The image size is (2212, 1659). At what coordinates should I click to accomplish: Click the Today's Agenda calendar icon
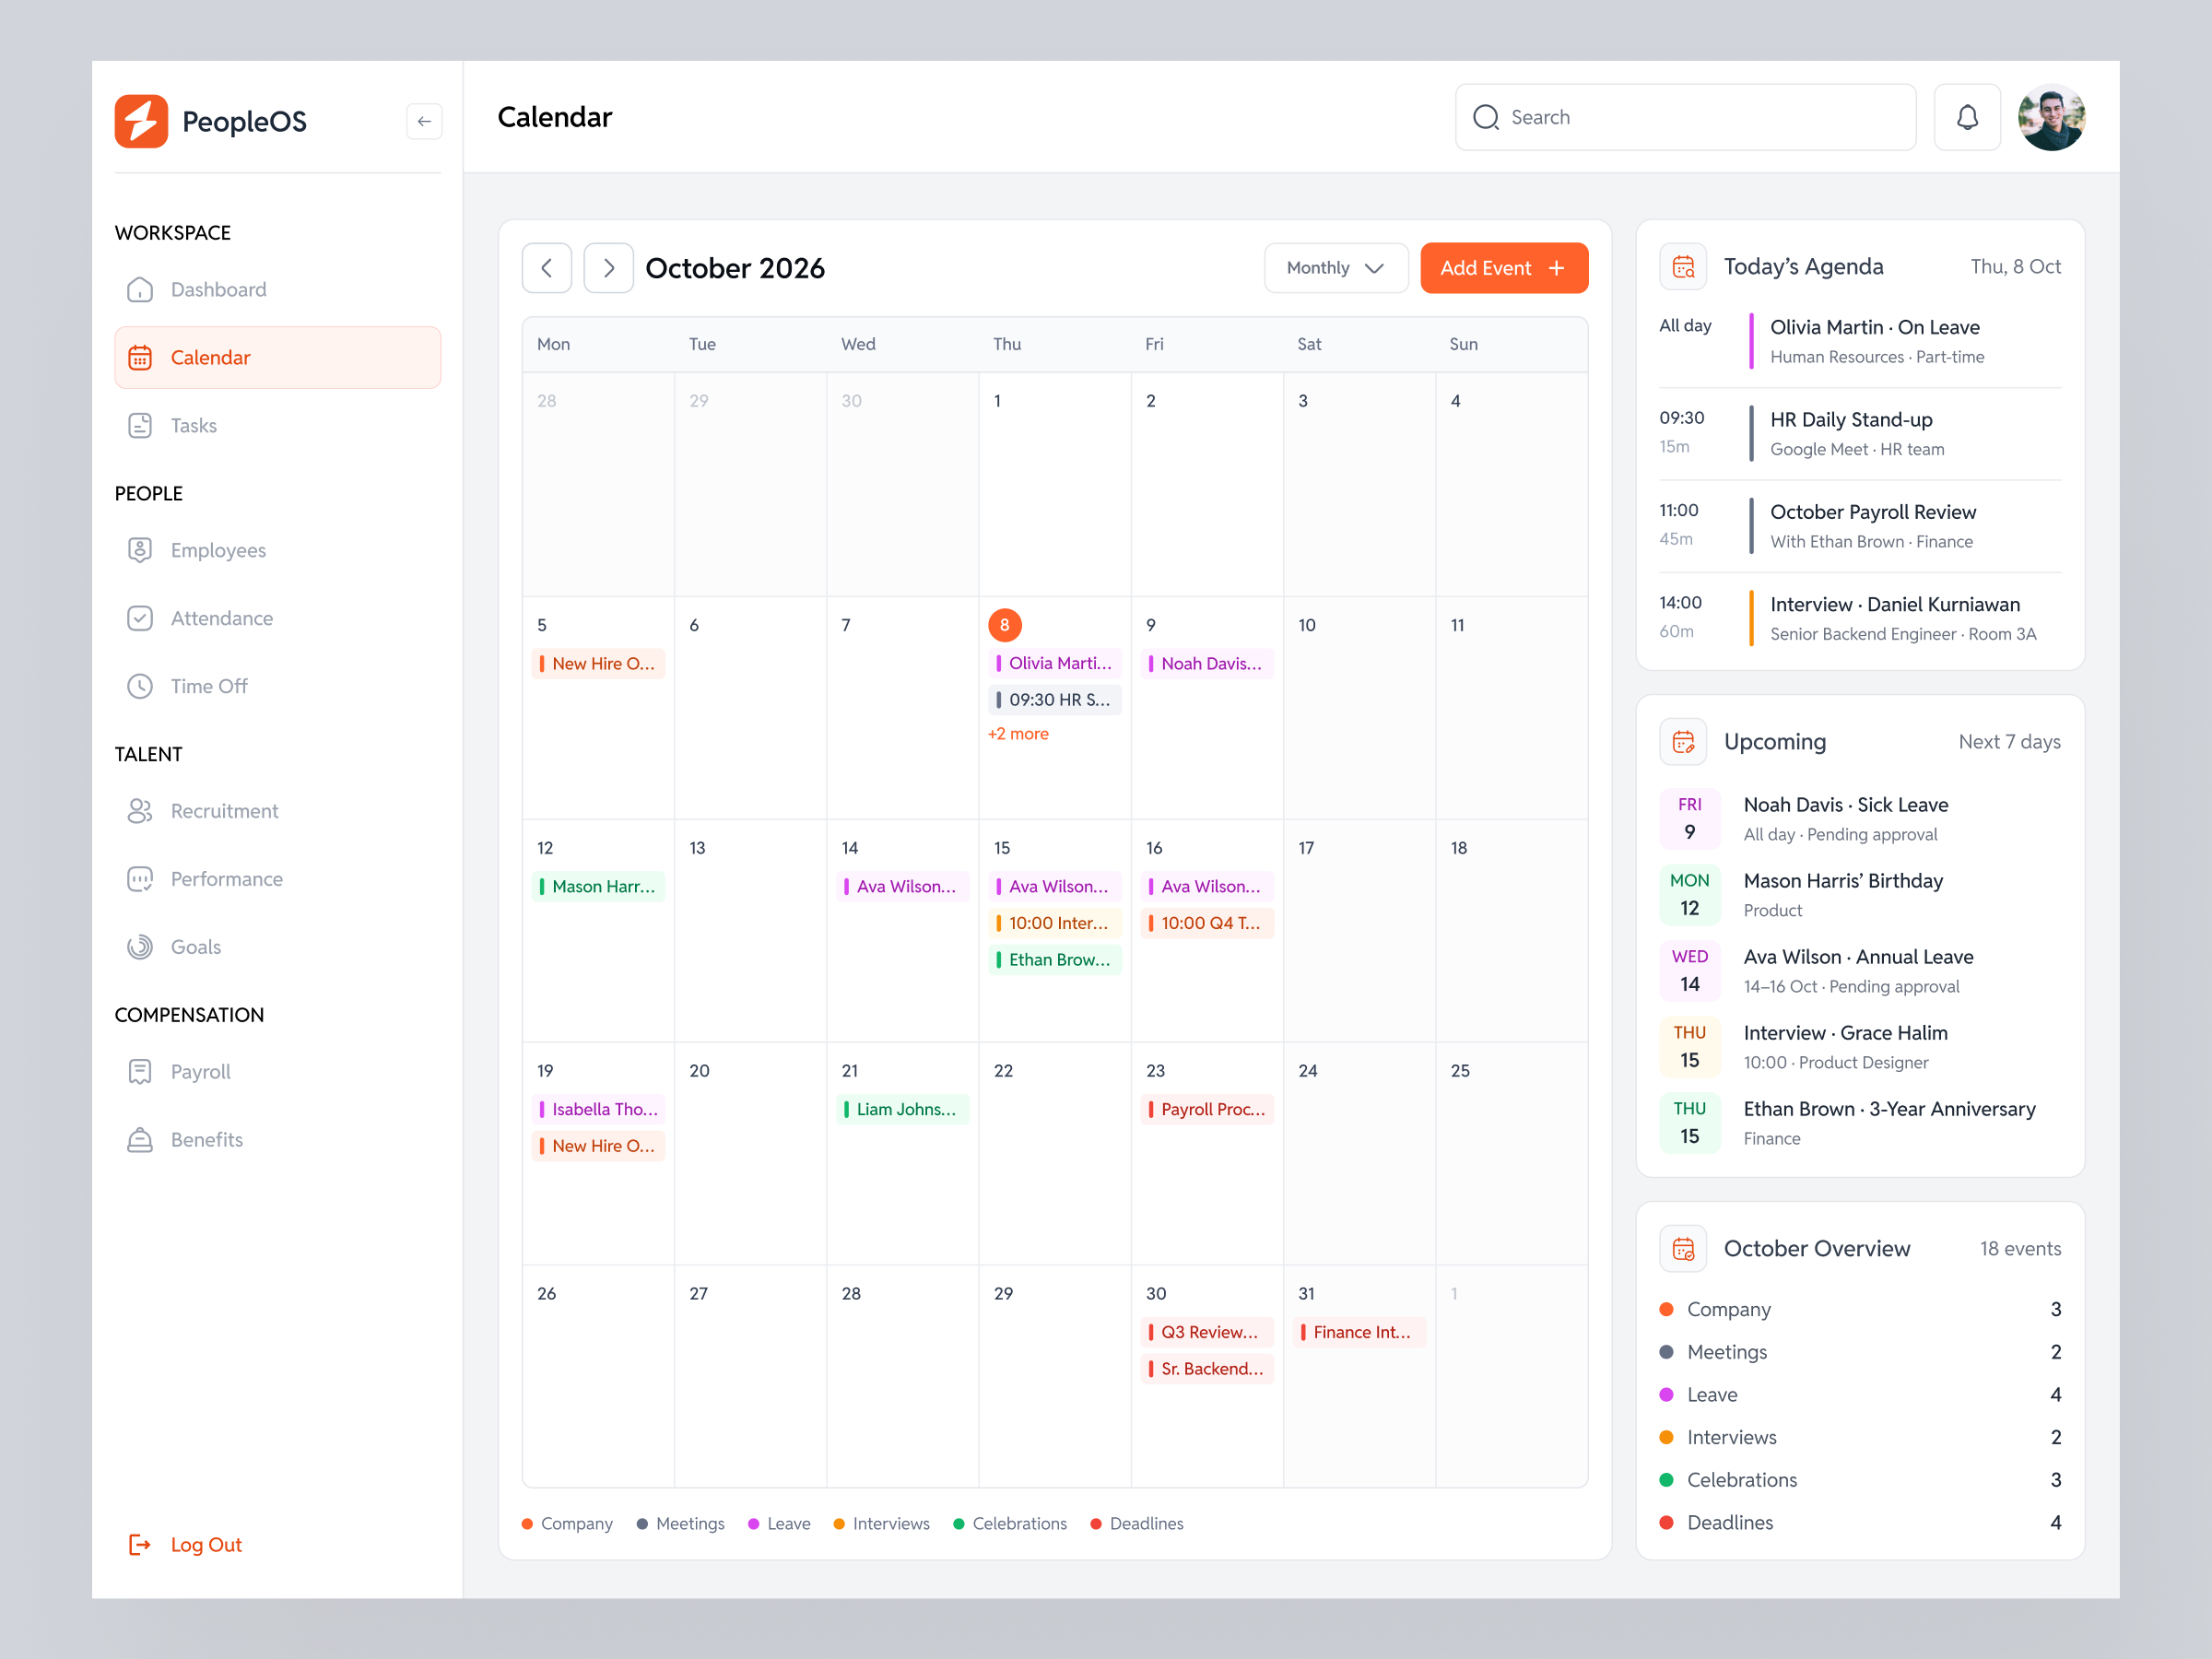click(1683, 267)
